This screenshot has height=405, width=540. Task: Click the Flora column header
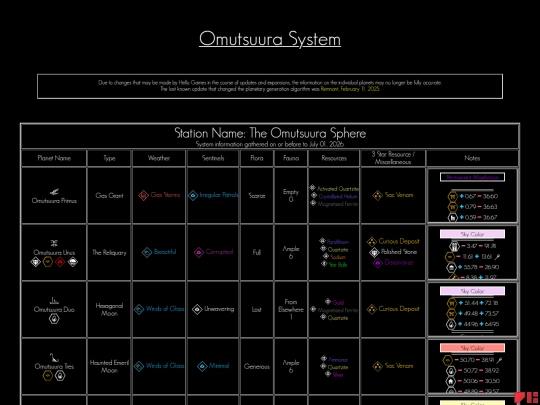pyautogui.click(x=257, y=158)
